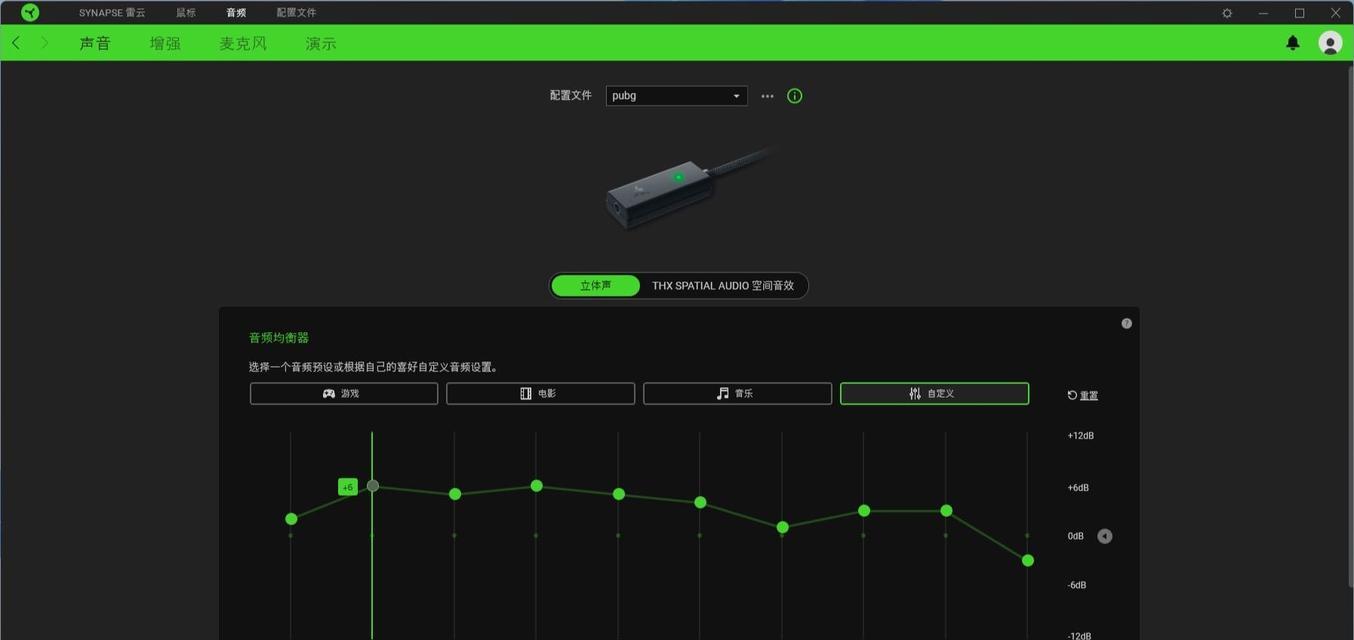This screenshot has width=1354, height=640.
Task: Select the 增强 sub-tab
Action: pyautogui.click(x=165, y=44)
